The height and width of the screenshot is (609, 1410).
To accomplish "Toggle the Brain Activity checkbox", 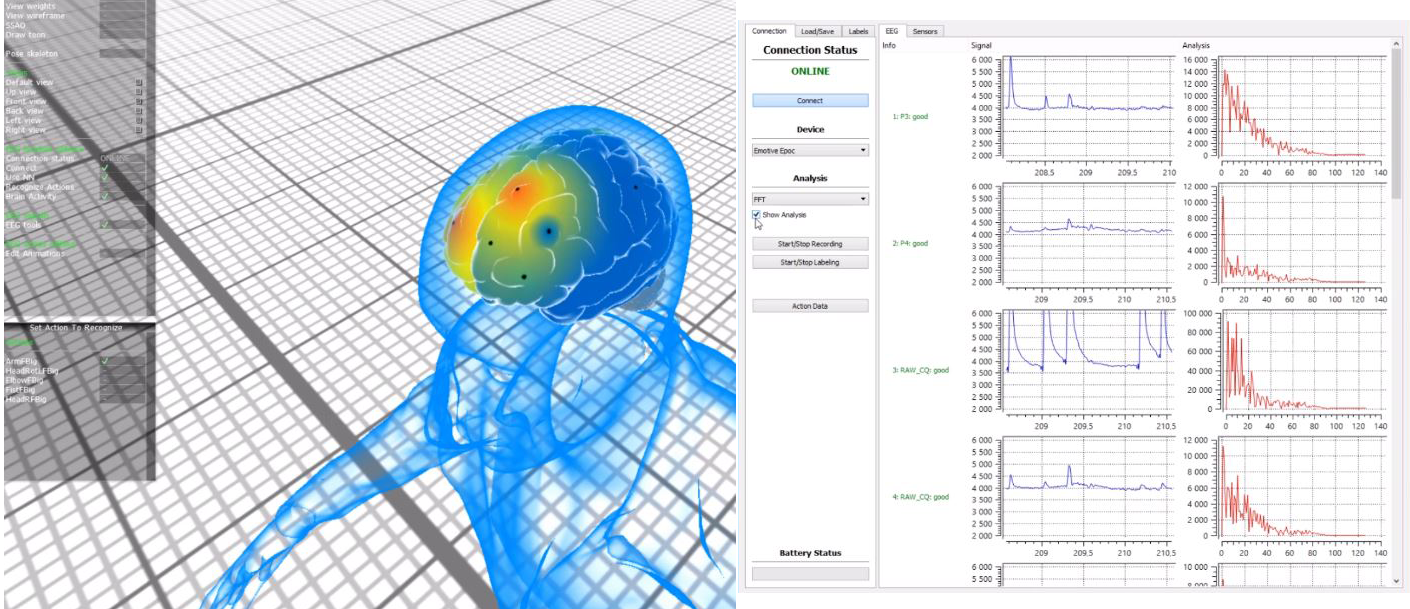I will [x=122, y=196].
